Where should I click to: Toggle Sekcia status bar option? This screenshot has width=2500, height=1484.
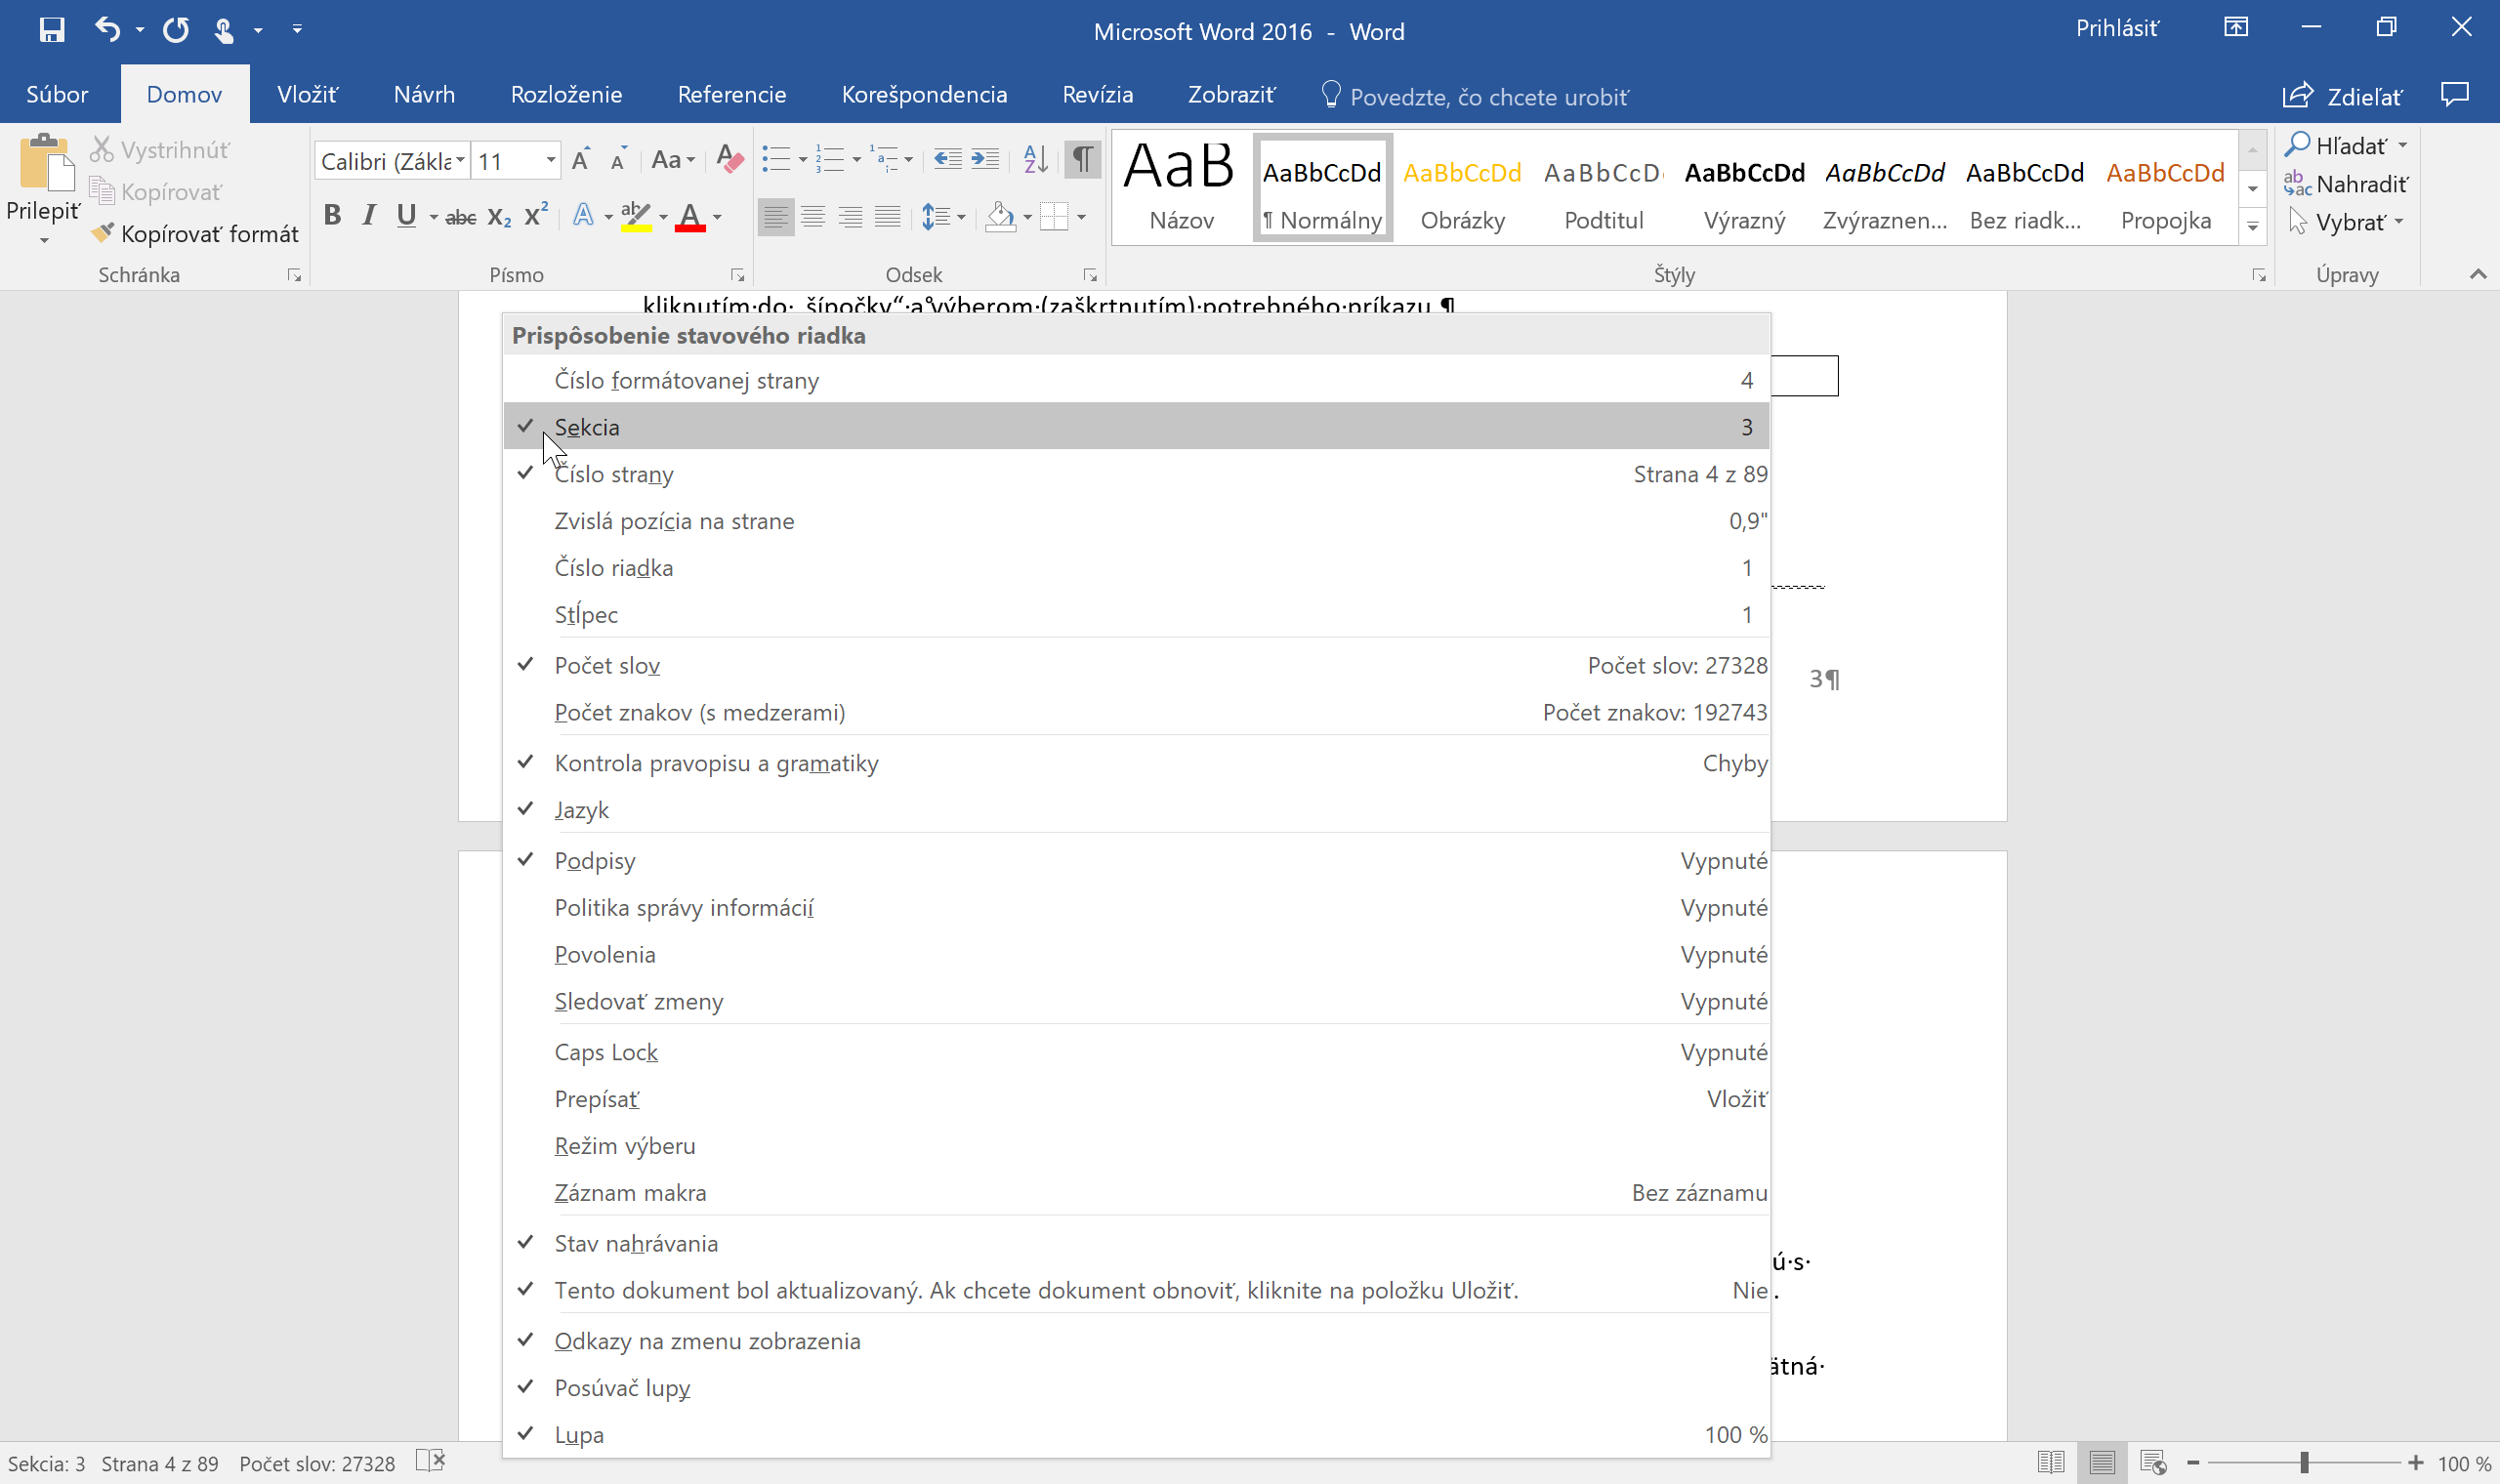[x=1136, y=427]
